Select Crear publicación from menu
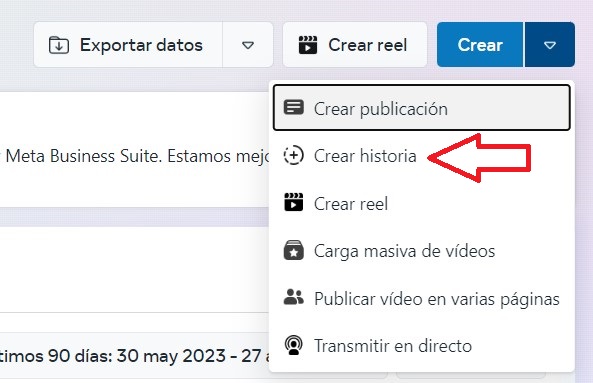 click(x=421, y=108)
